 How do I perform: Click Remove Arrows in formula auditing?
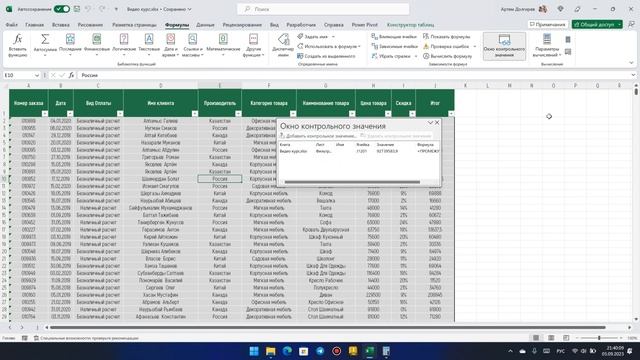391,56
